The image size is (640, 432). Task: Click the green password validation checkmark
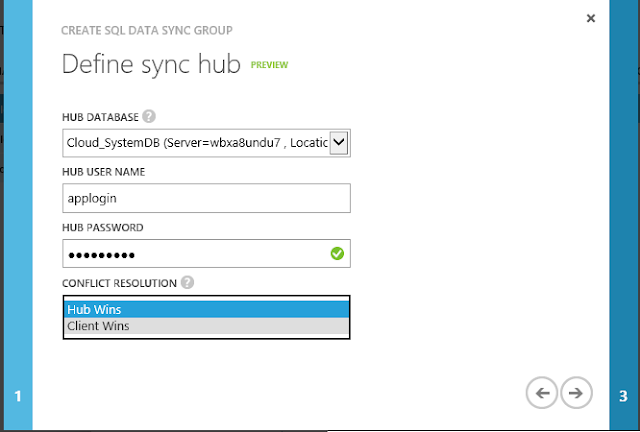tap(337, 254)
